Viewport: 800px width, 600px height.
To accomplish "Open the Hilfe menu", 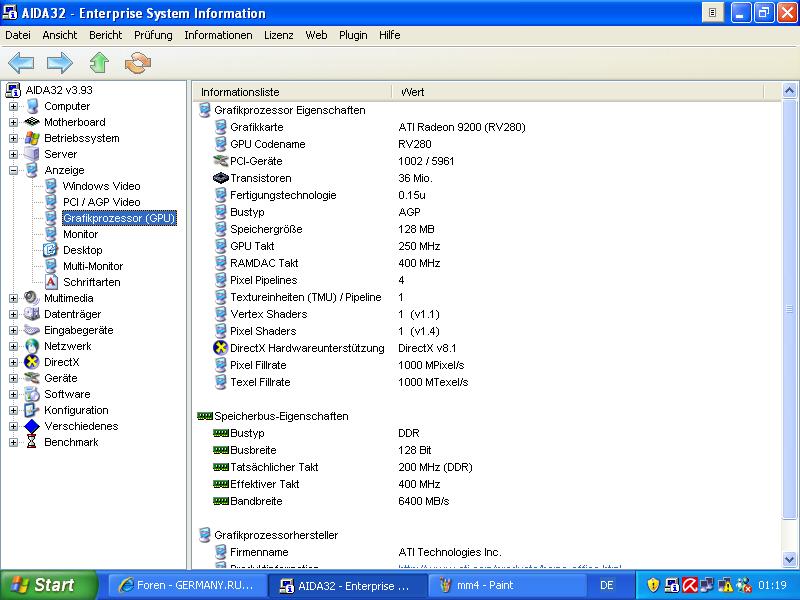I will tap(389, 35).
